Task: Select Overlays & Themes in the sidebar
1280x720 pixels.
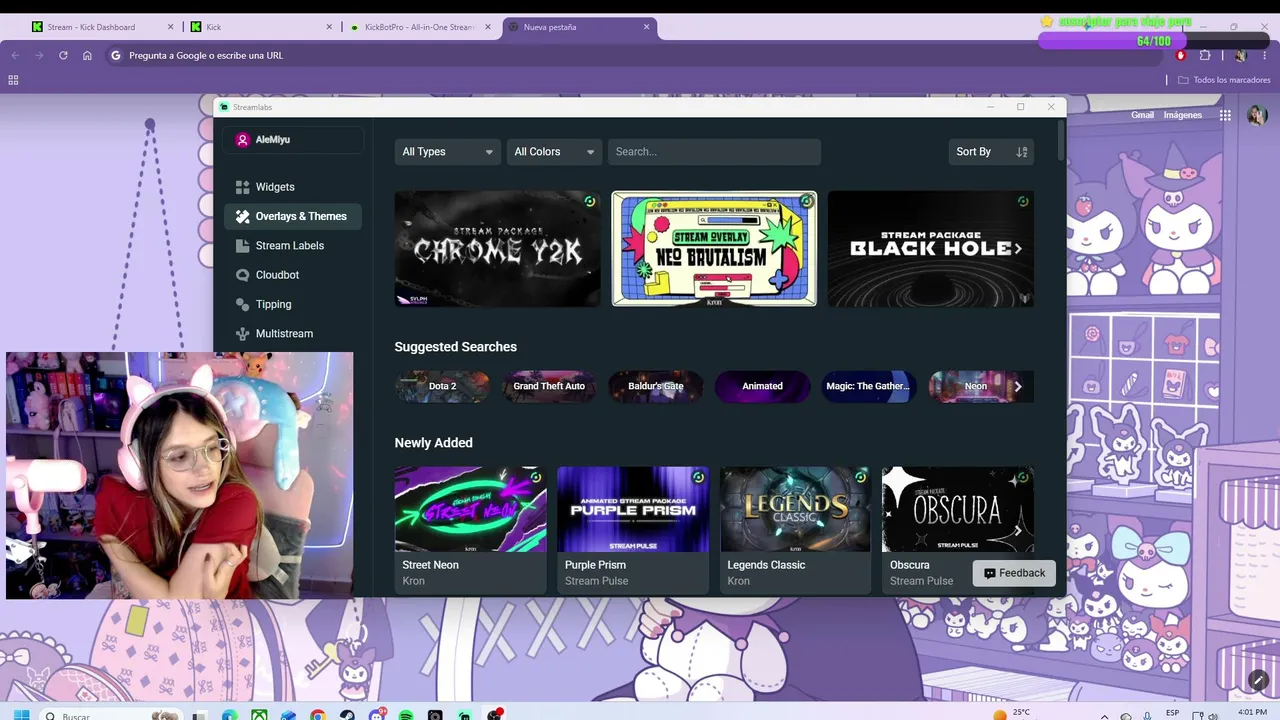Action: click(293, 216)
